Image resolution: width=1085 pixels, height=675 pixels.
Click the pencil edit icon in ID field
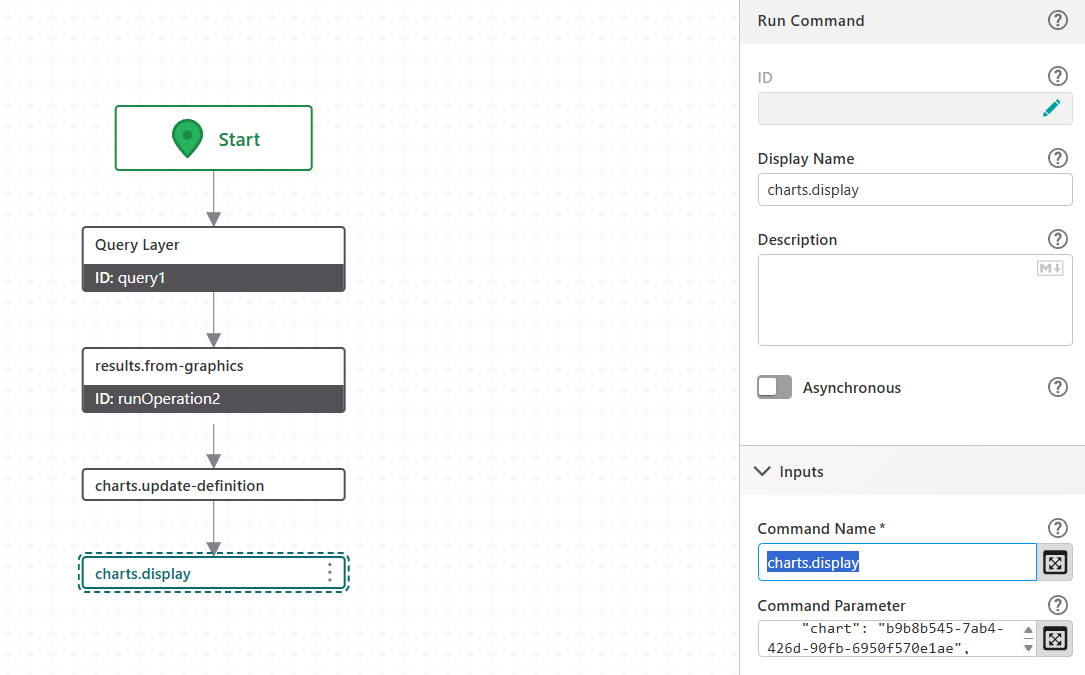[1051, 109]
